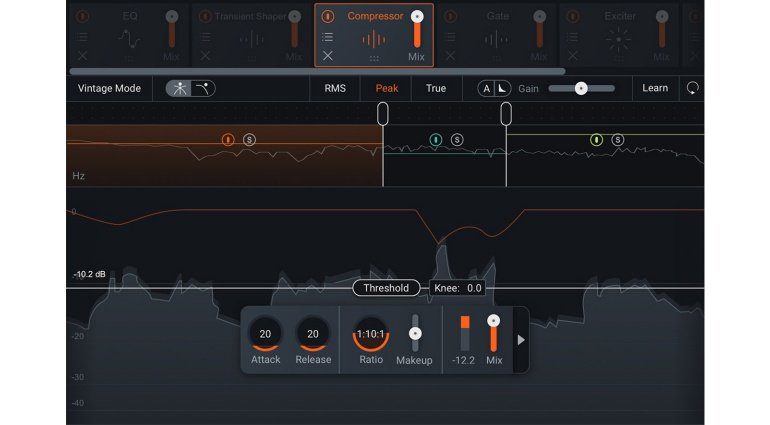Remove the Compressor module with its X icon
The height and width of the screenshot is (425, 770).
(x=327, y=56)
